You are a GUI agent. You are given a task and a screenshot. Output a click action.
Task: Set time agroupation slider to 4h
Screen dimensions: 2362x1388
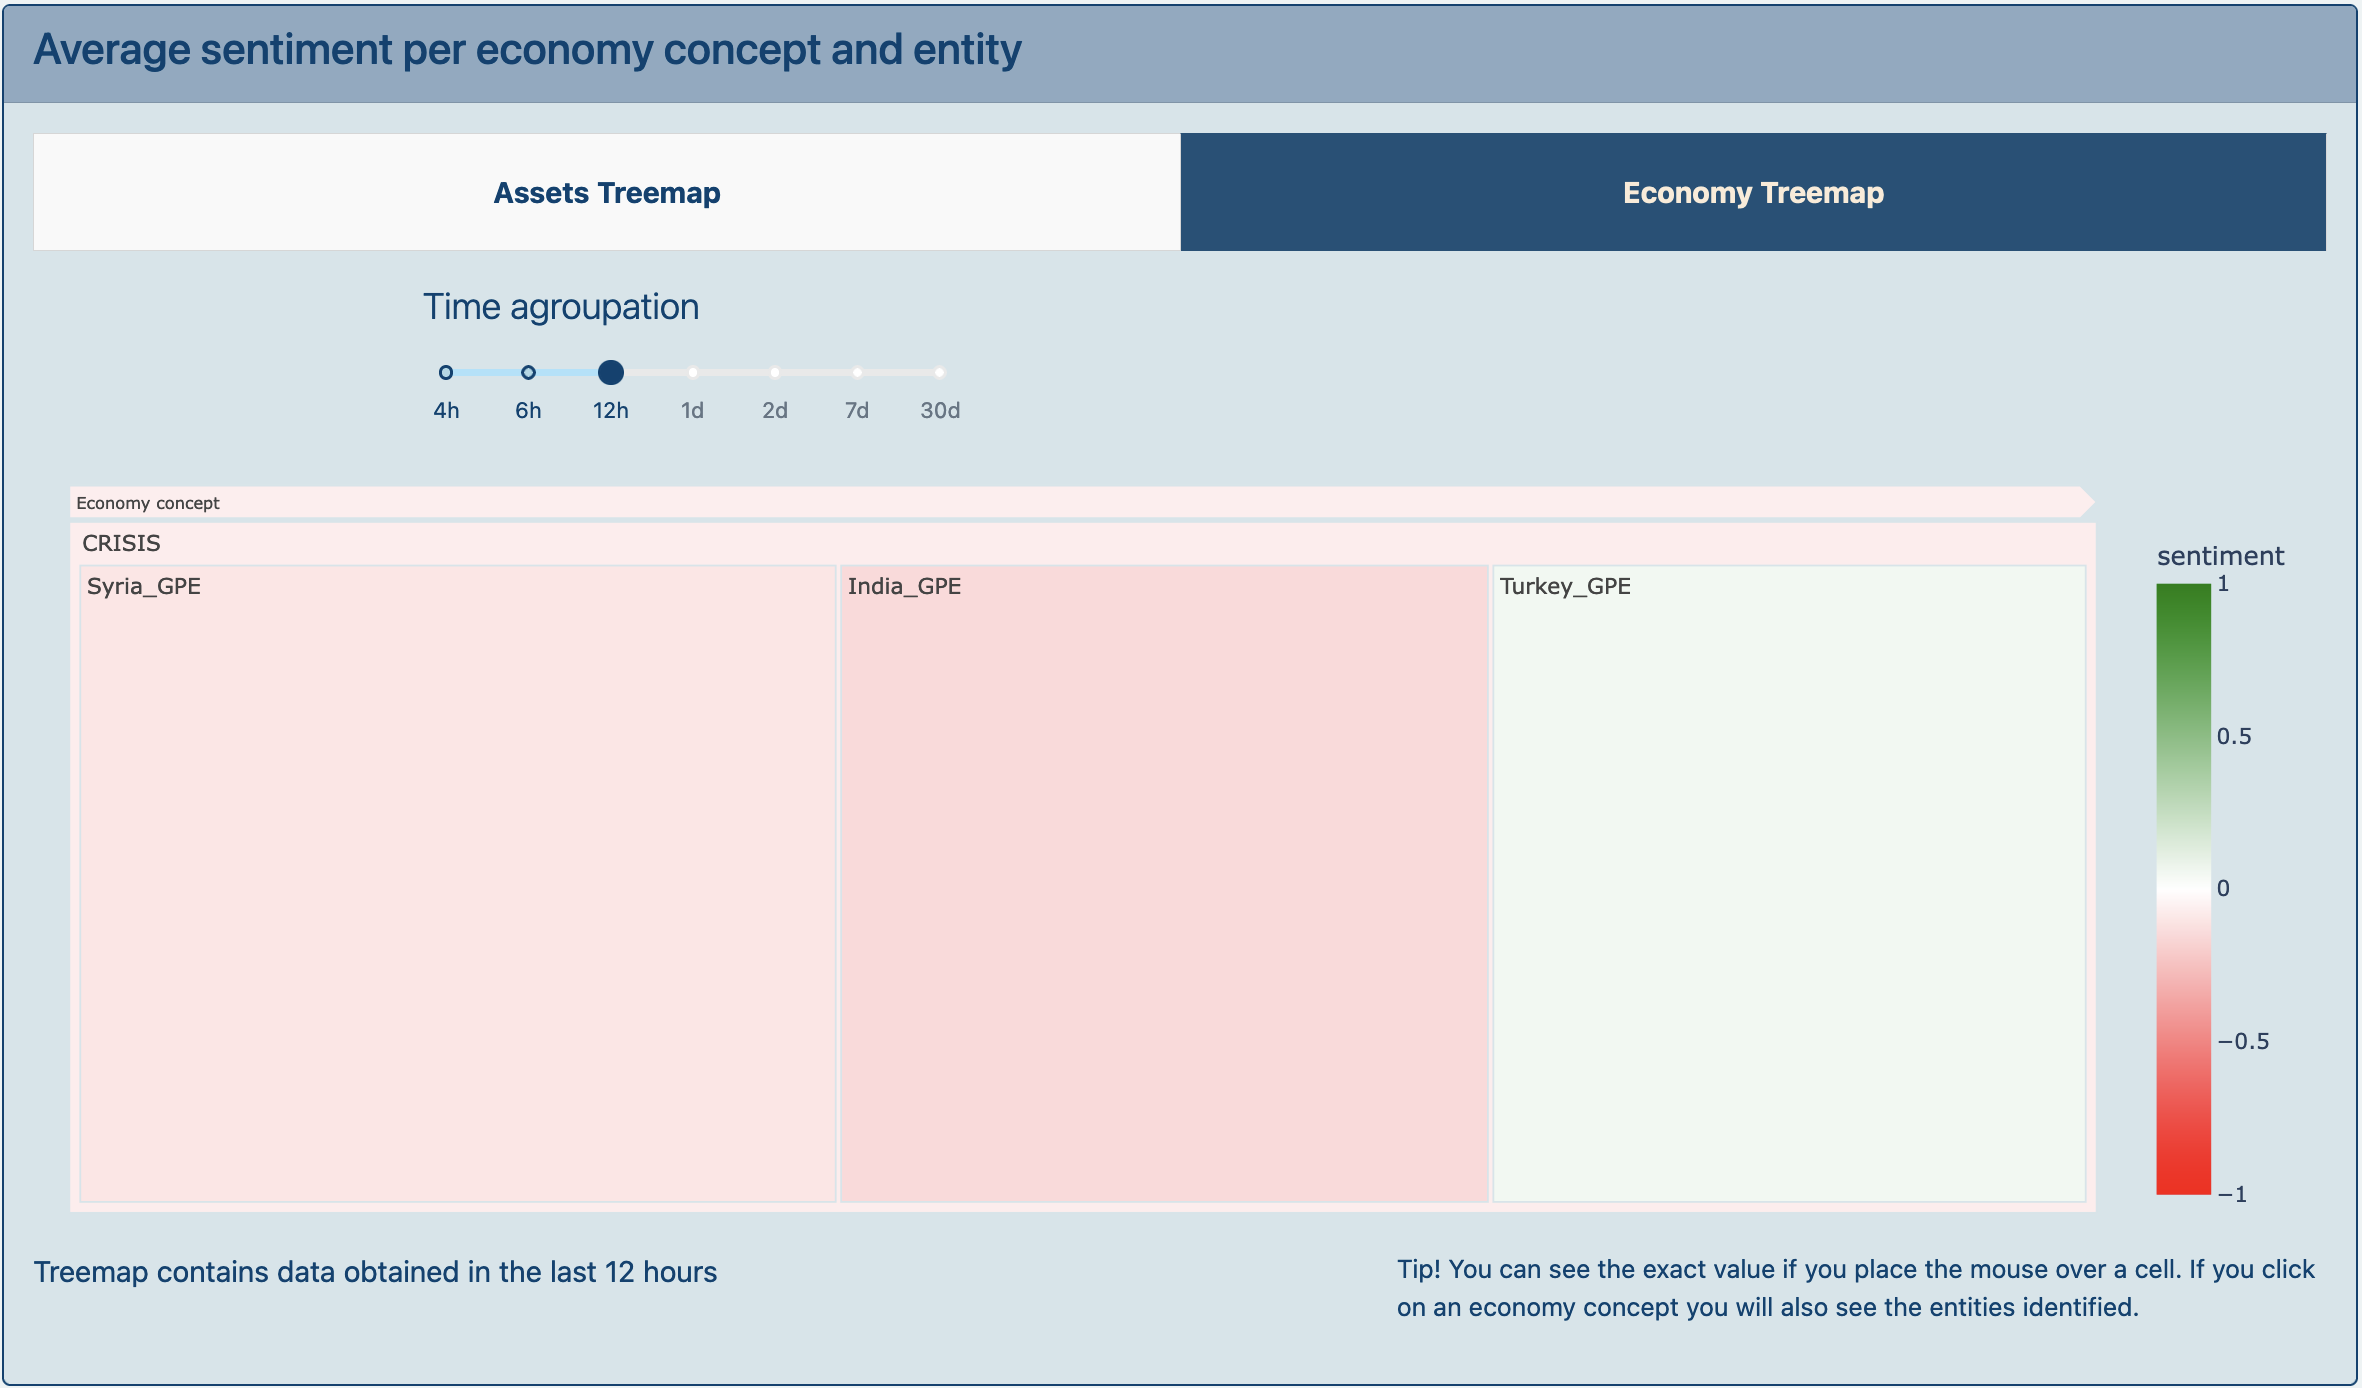(x=446, y=373)
